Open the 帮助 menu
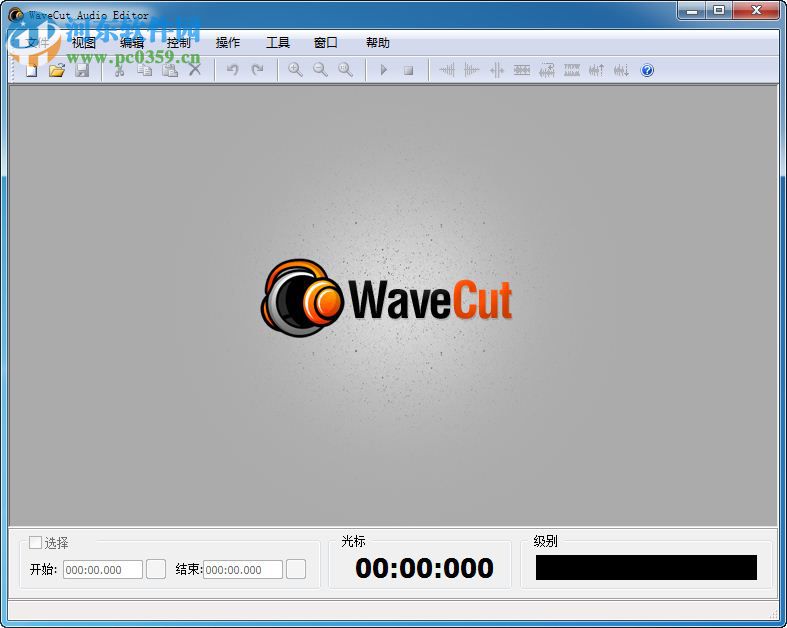Image resolution: width=787 pixels, height=628 pixels. tap(377, 43)
